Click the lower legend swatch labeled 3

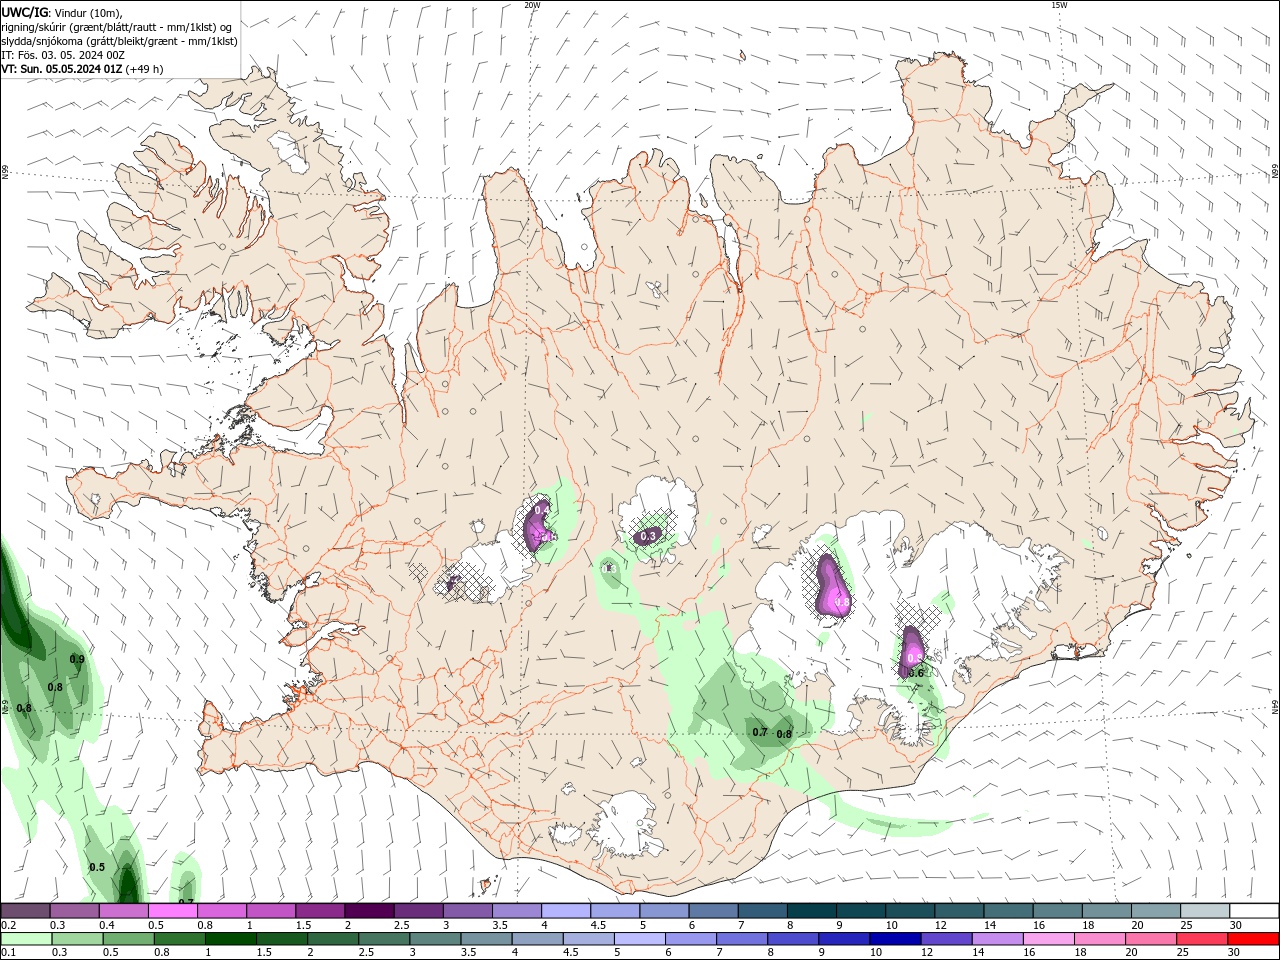click(435, 939)
